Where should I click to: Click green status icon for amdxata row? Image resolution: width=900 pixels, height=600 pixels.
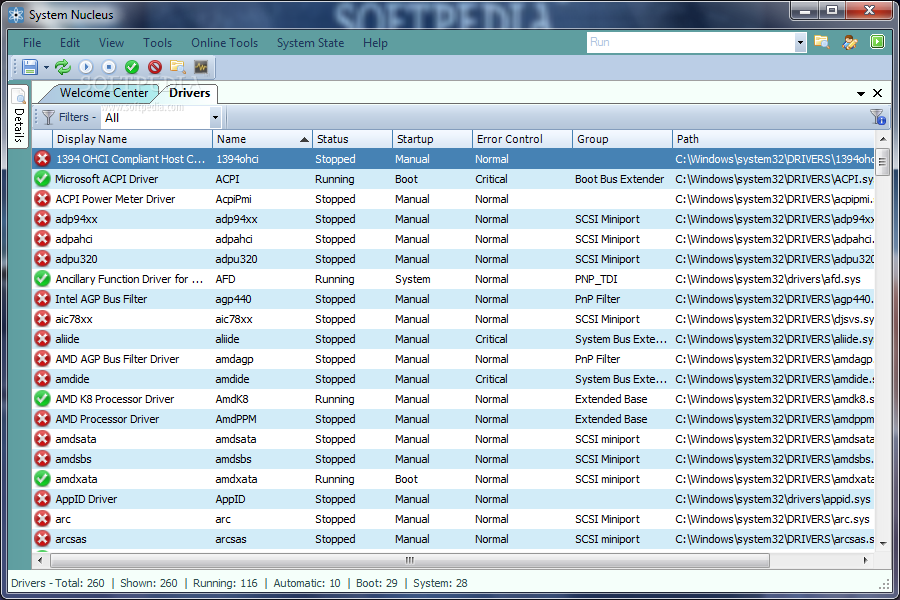[x=42, y=479]
